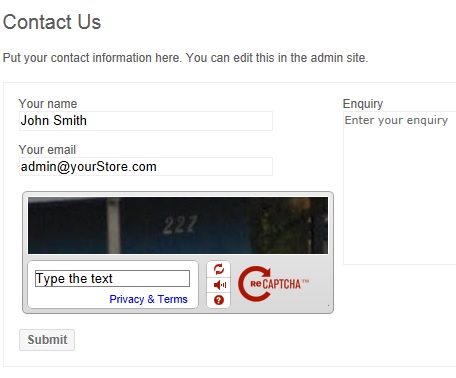Click the Enquiry label

pos(363,104)
